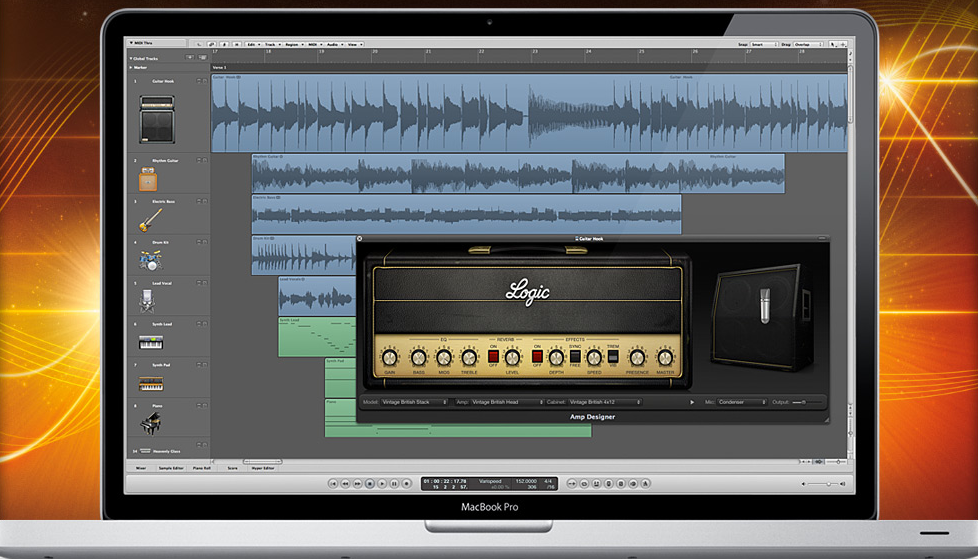978x559 pixels.
Task: Click the rewind transport button
Action: click(x=346, y=484)
